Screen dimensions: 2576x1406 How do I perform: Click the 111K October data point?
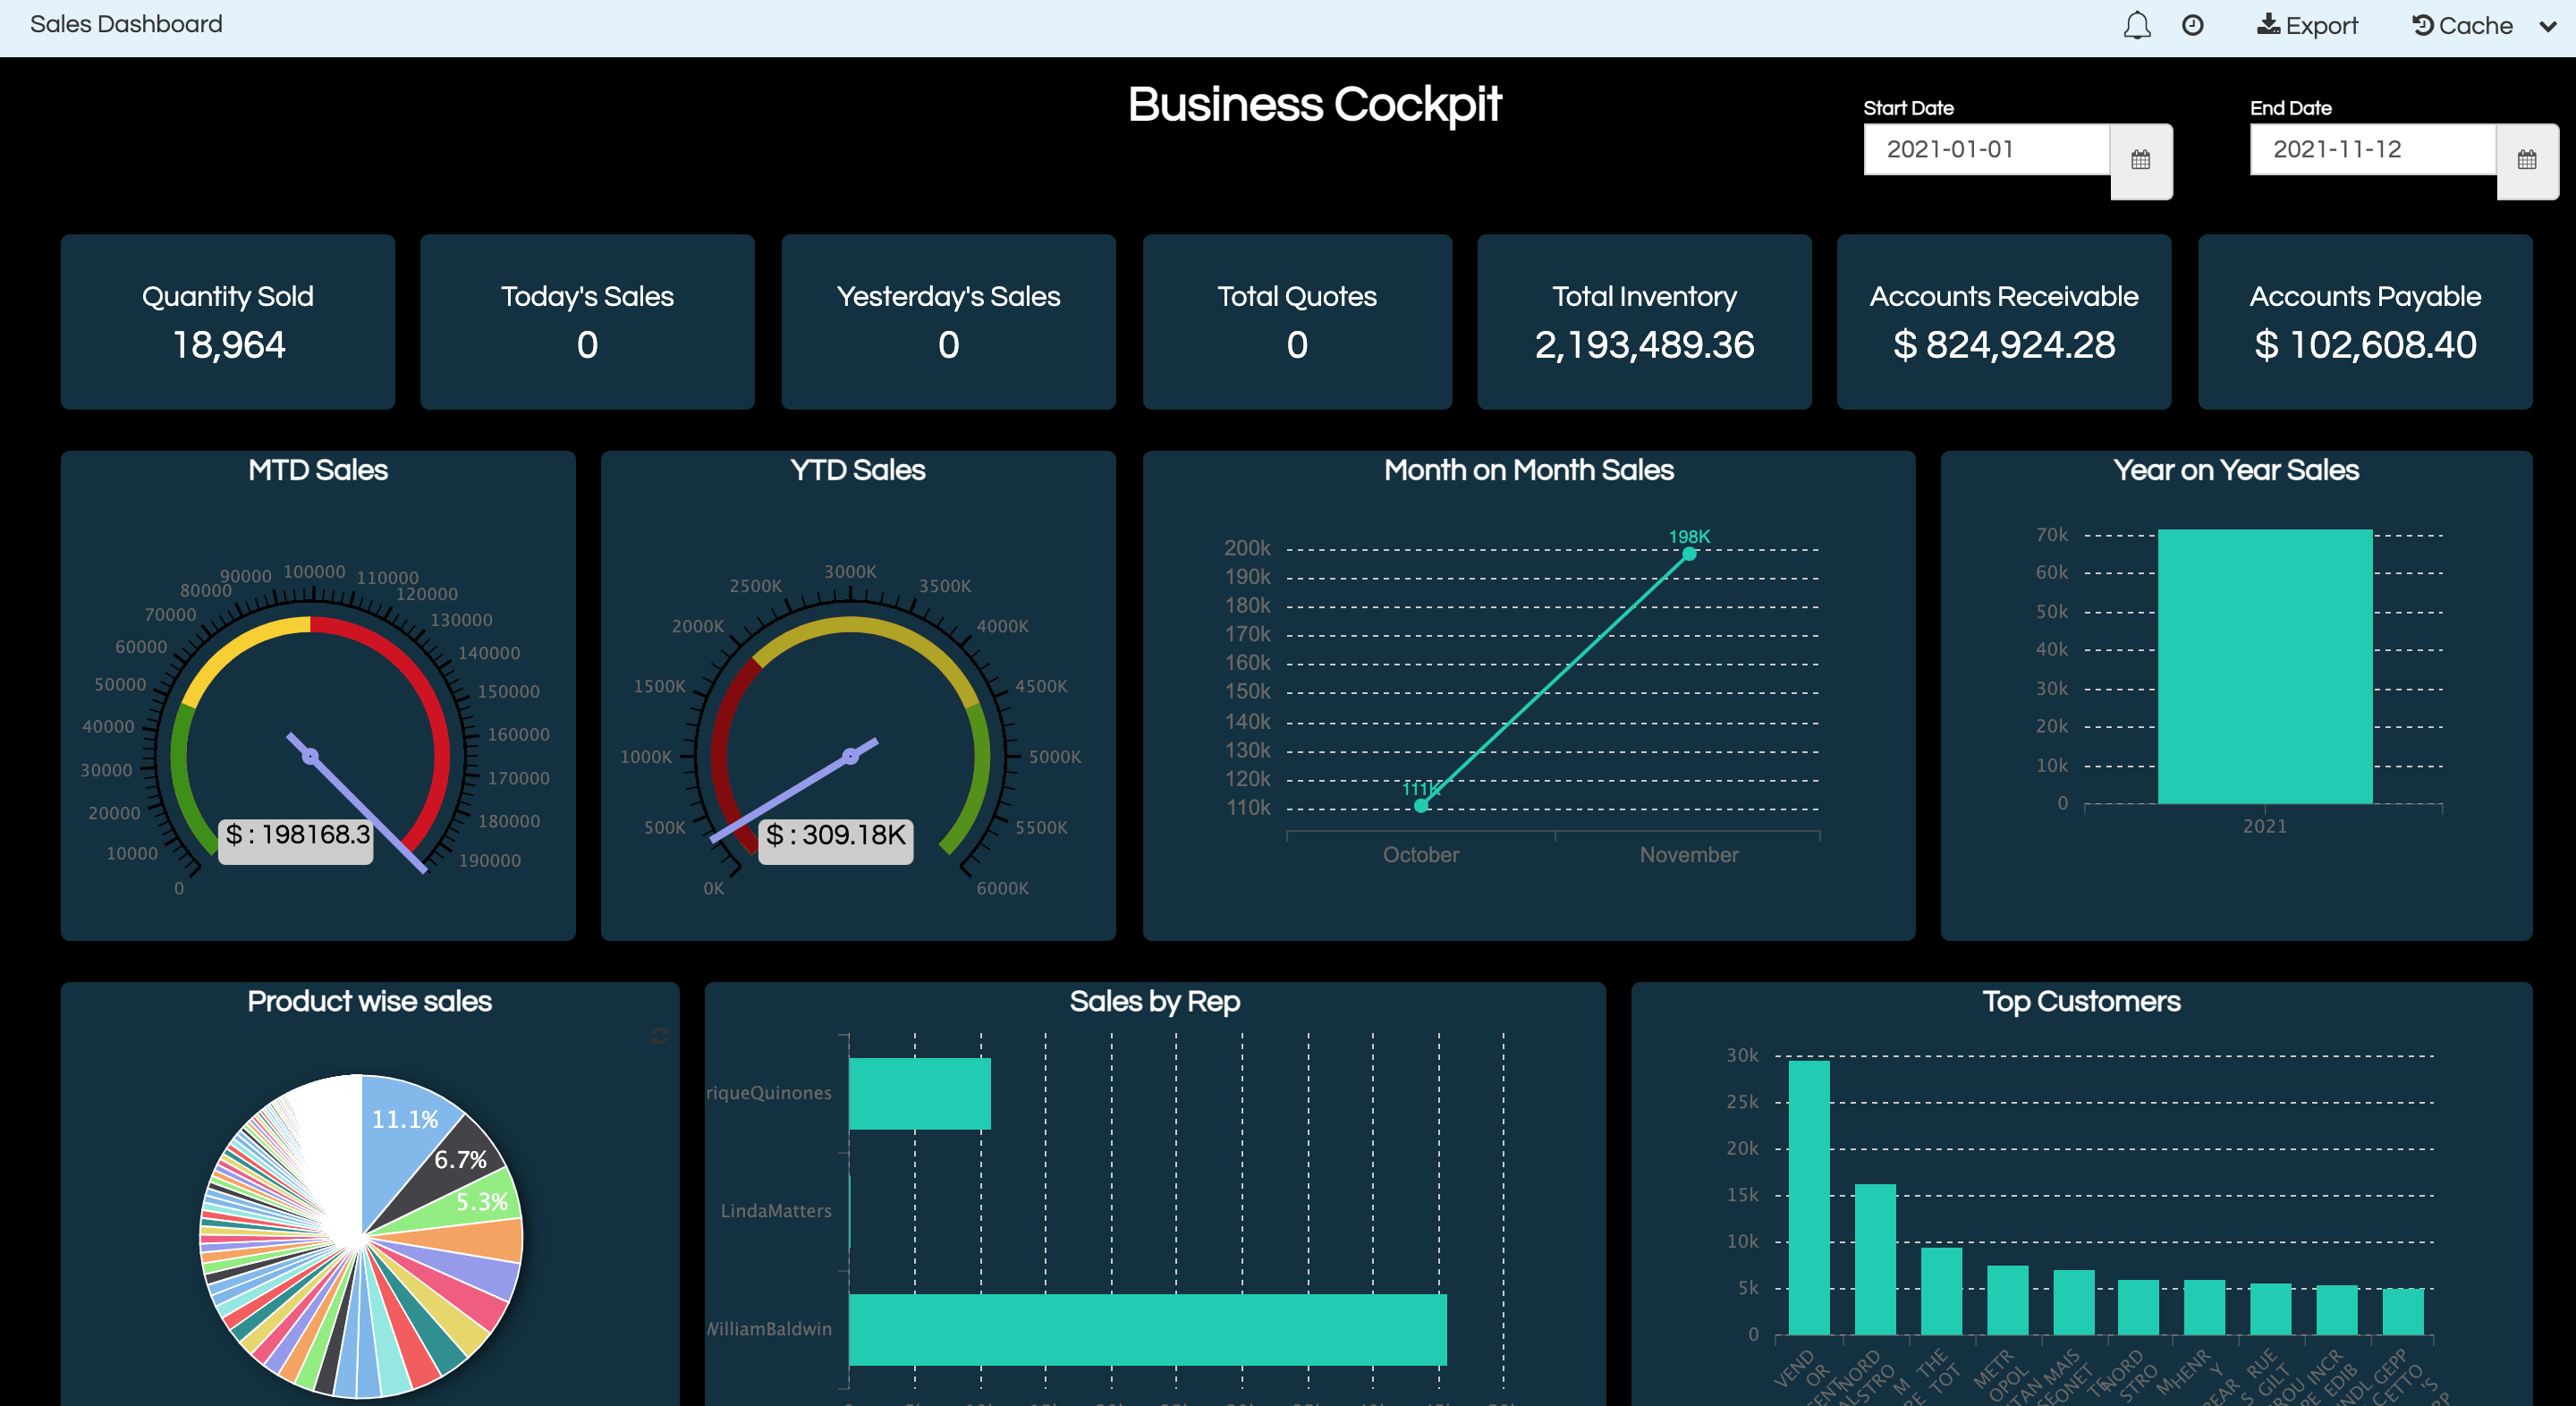point(1421,806)
